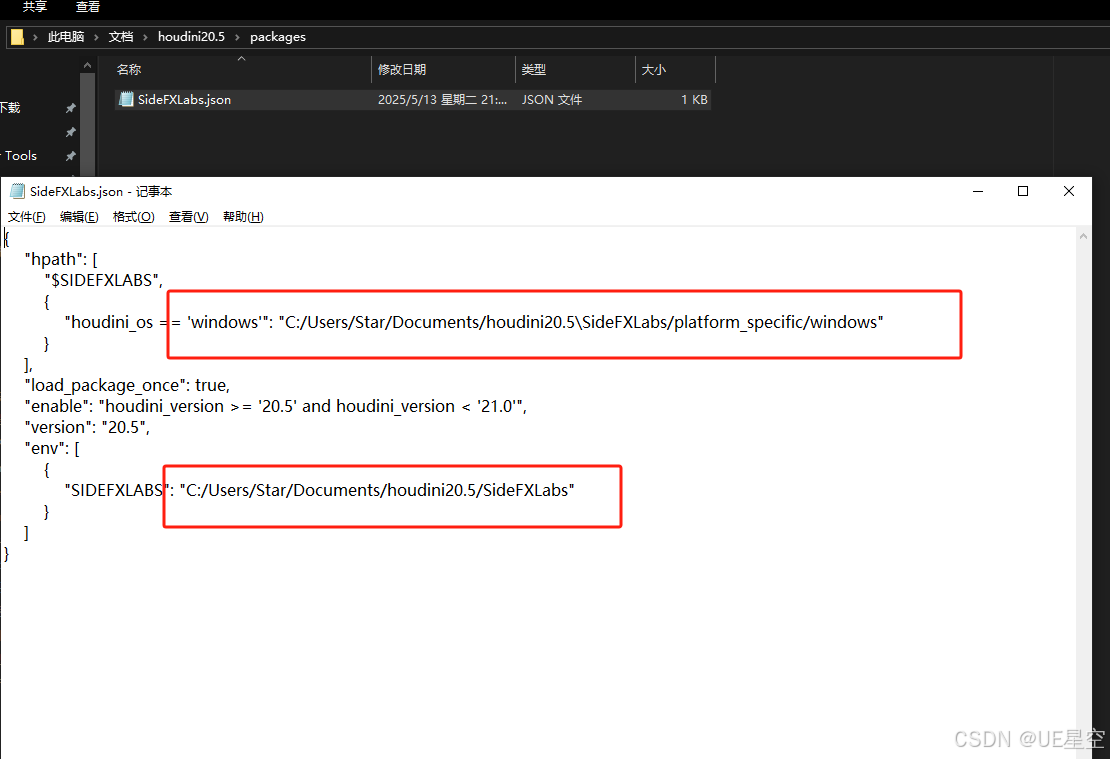Click the pin icon beside Tools

[70, 156]
